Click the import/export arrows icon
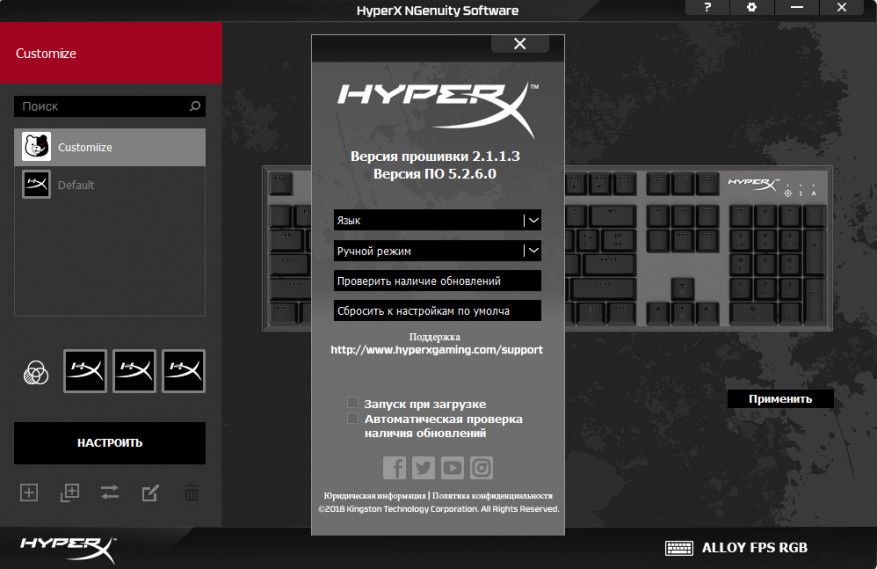This screenshot has height=569, width=877. coord(110,492)
